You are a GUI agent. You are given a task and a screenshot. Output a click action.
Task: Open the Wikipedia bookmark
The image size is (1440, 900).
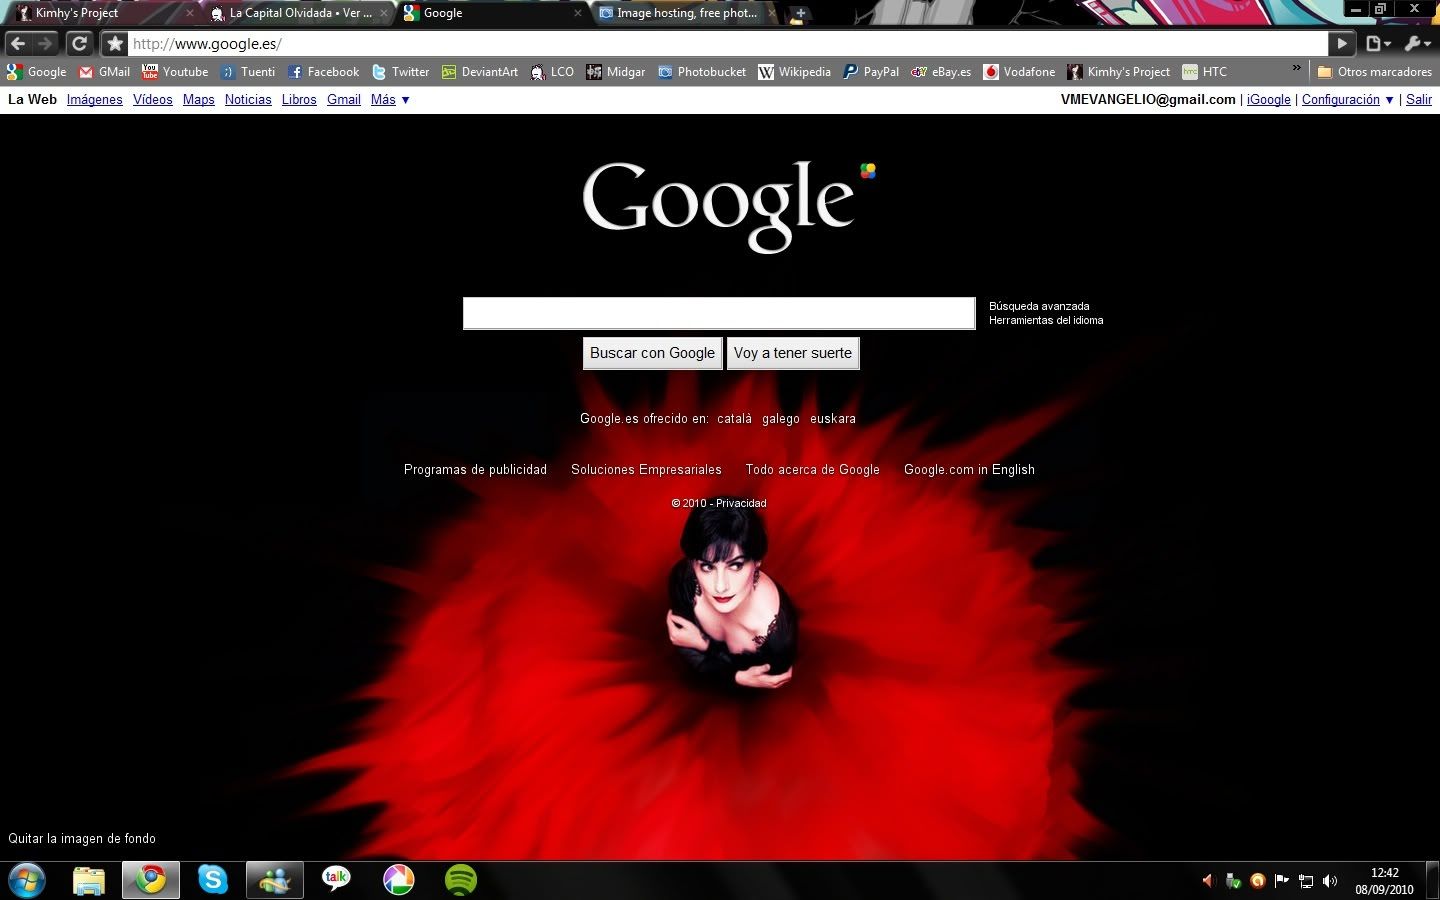pos(795,72)
